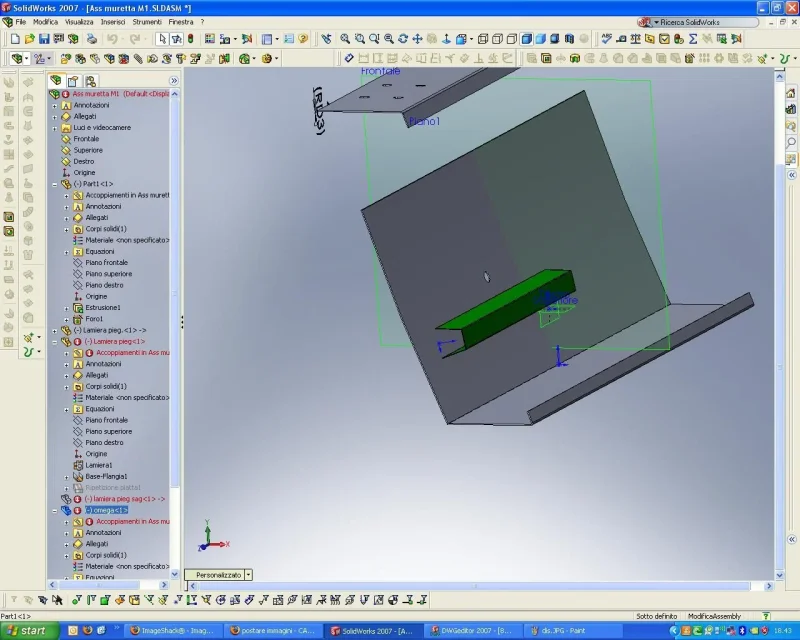800x640 pixels.
Task: Click the Undo arrow icon
Action: pyautogui.click(x=112, y=39)
